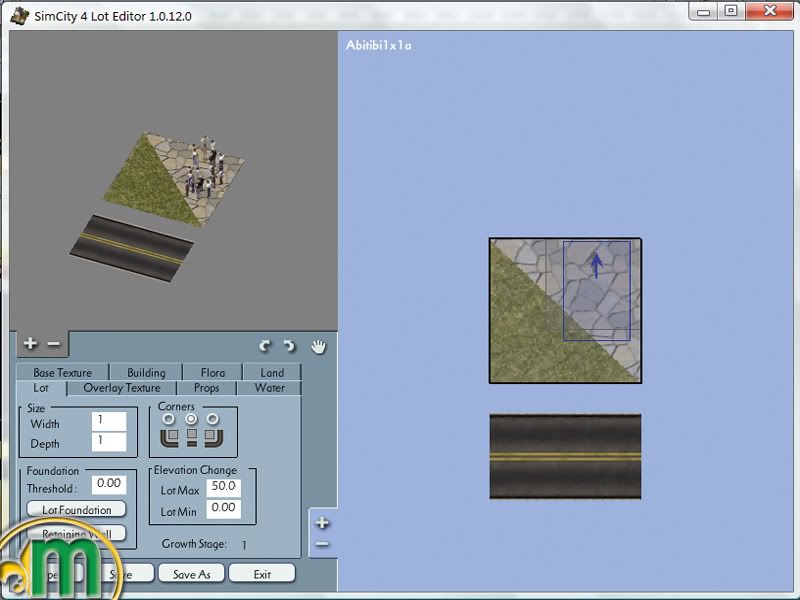
Task: Select the hand pan tool
Action: [x=318, y=346]
